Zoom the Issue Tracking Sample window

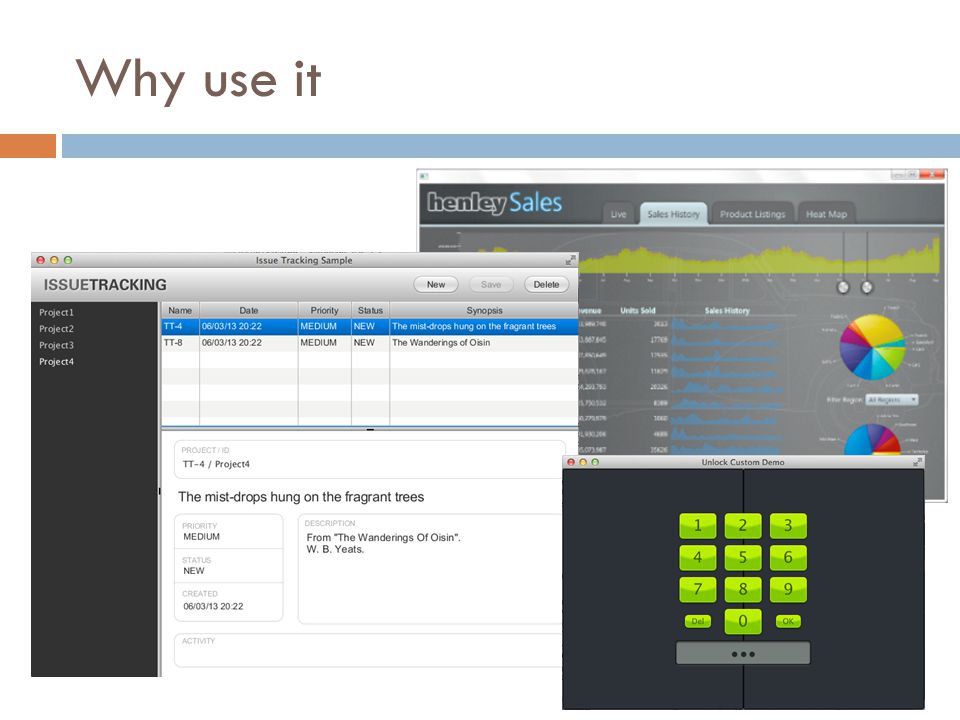(68, 260)
